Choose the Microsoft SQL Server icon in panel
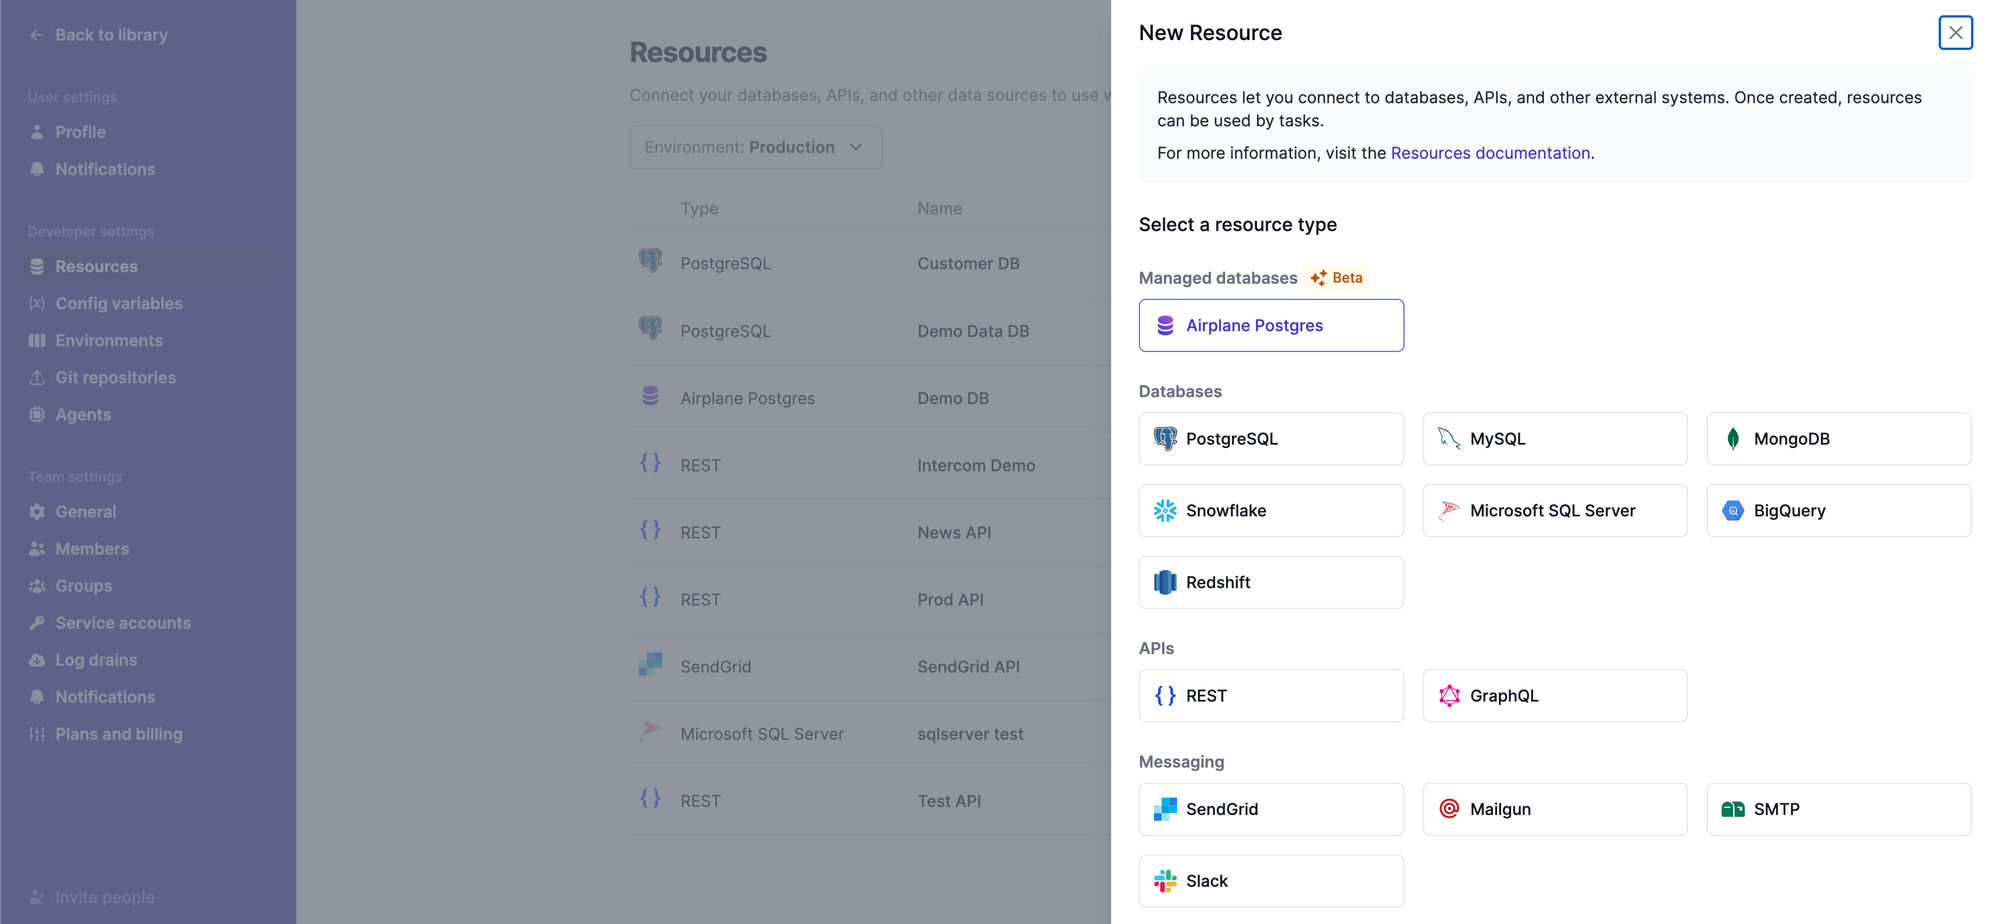This screenshot has height=924, width=2000. tap(1449, 510)
